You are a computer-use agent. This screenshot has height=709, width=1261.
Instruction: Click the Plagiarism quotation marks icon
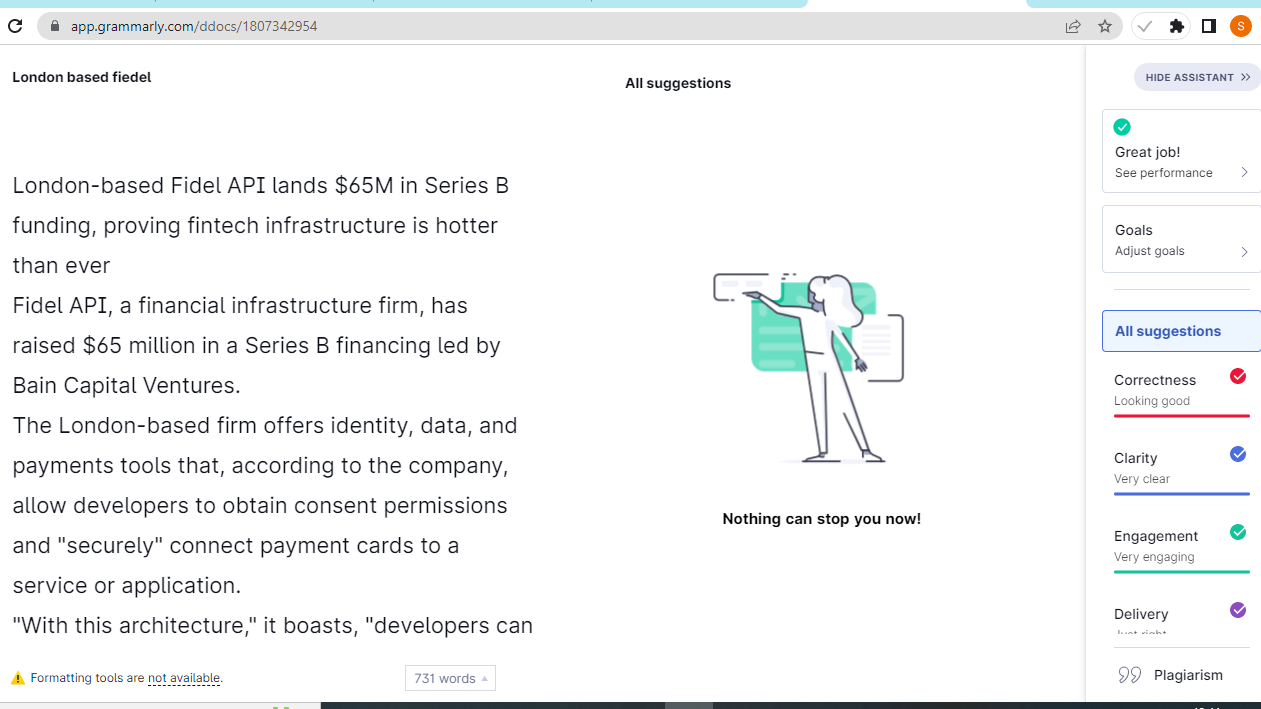point(1130,675)
